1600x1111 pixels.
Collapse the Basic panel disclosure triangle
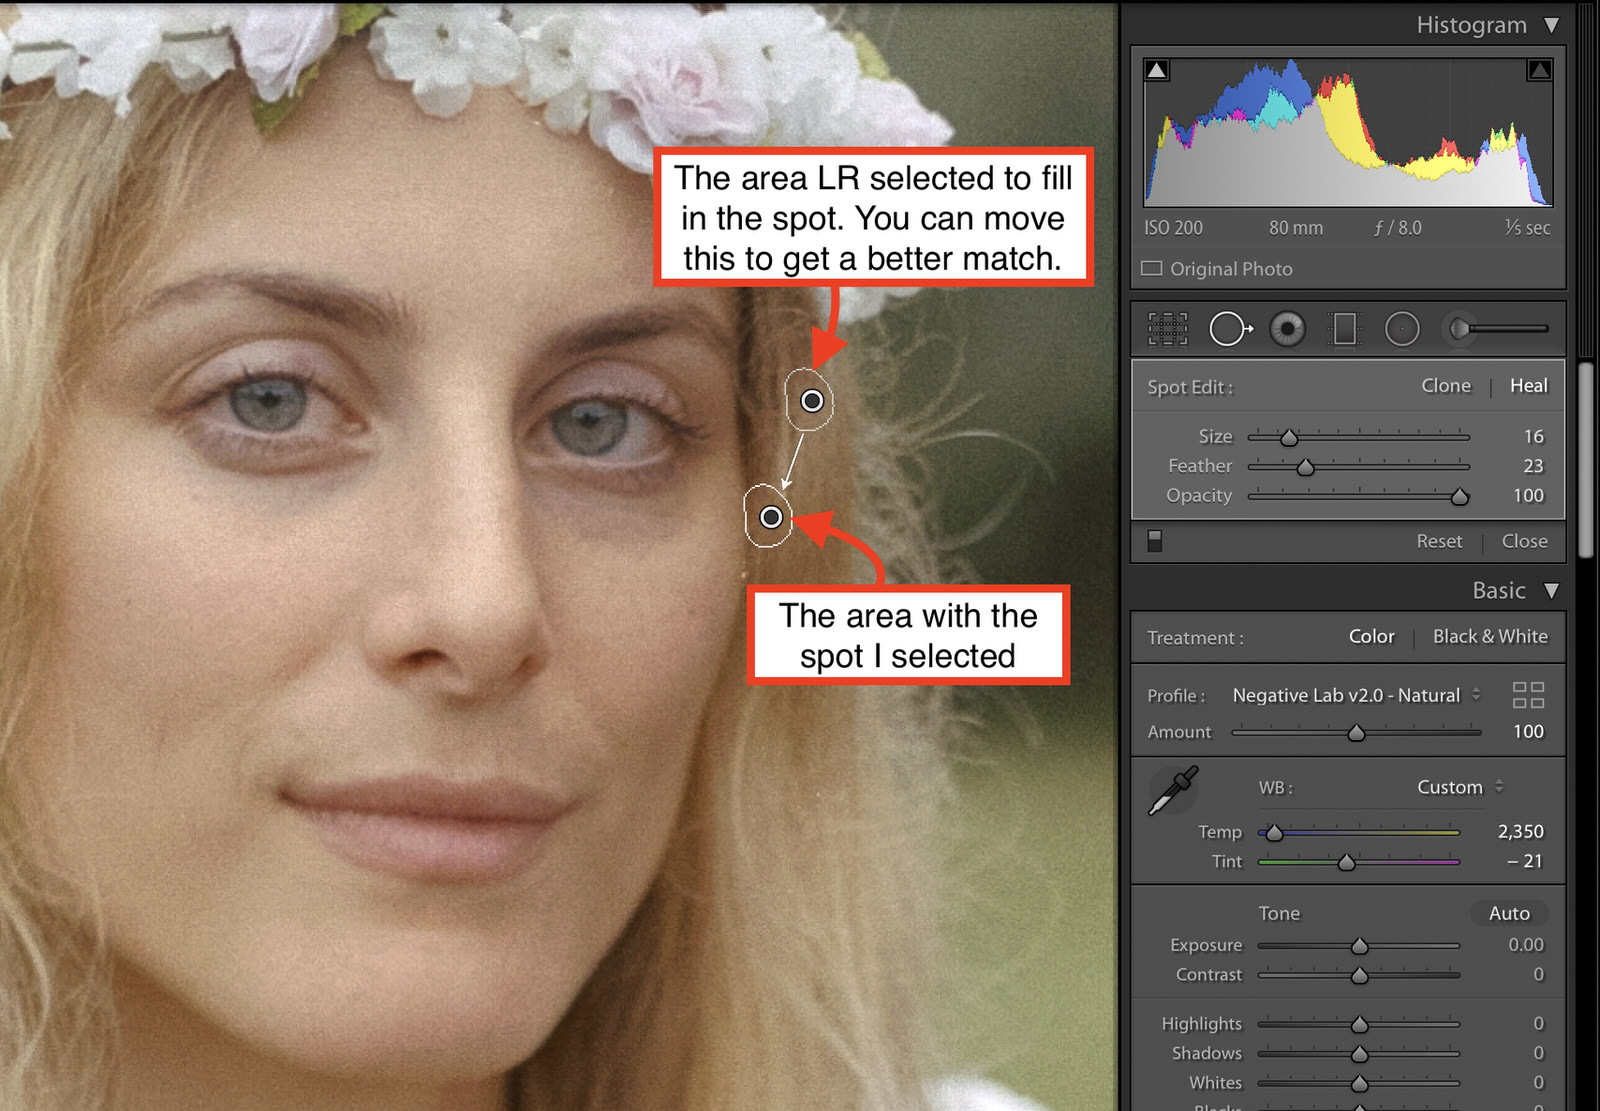[1553, 590]
